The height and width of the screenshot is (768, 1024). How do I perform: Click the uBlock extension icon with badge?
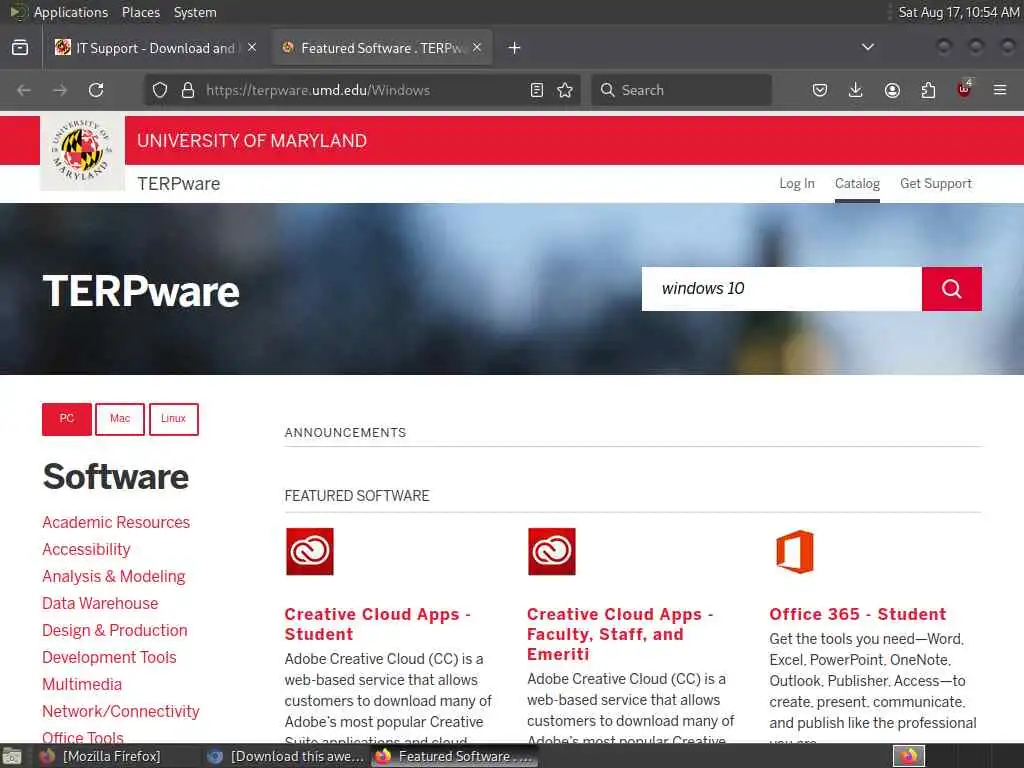[x=964, y=89]
